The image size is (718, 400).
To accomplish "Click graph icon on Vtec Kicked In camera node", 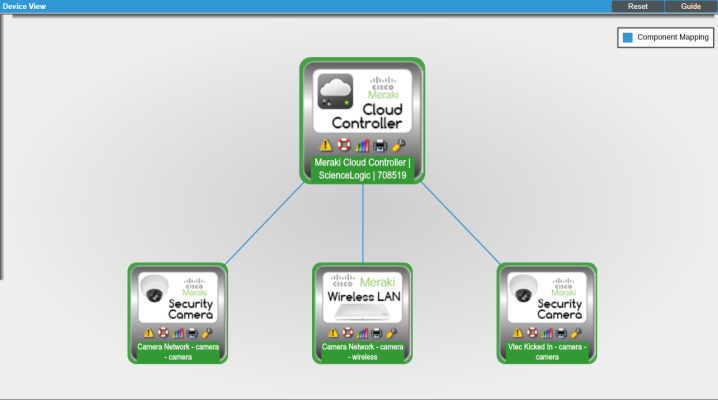I will 547,333.
